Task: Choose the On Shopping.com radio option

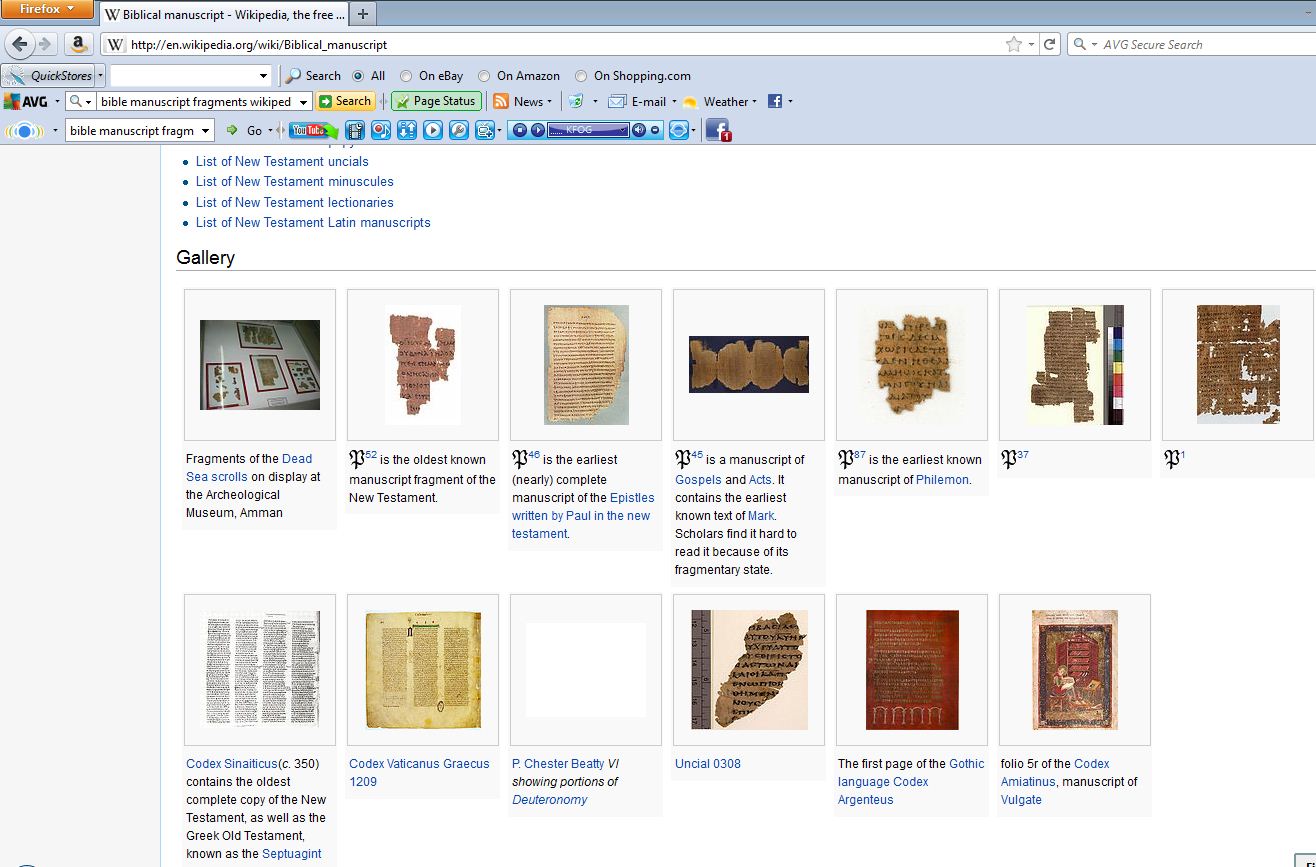Action: point(581,76)
